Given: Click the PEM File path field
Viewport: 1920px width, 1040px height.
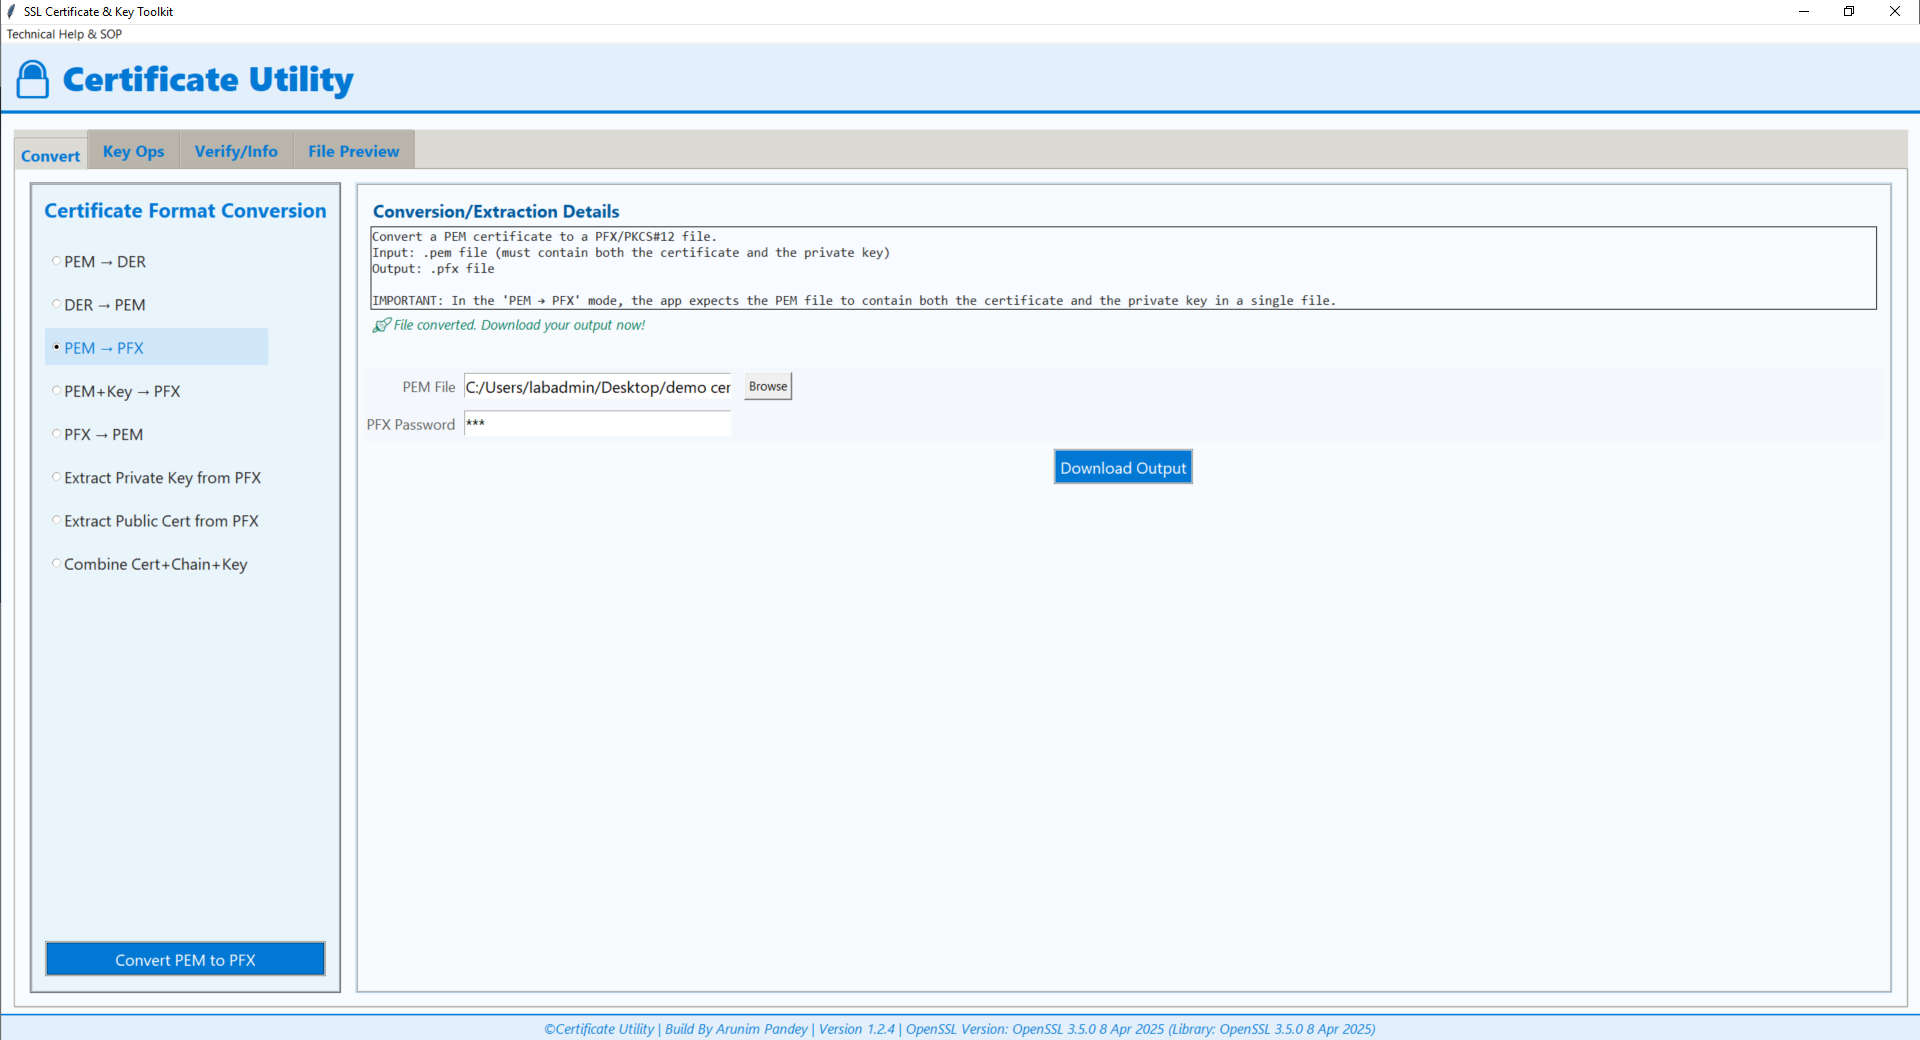Looking at the screenshot, I should [597, 386].
